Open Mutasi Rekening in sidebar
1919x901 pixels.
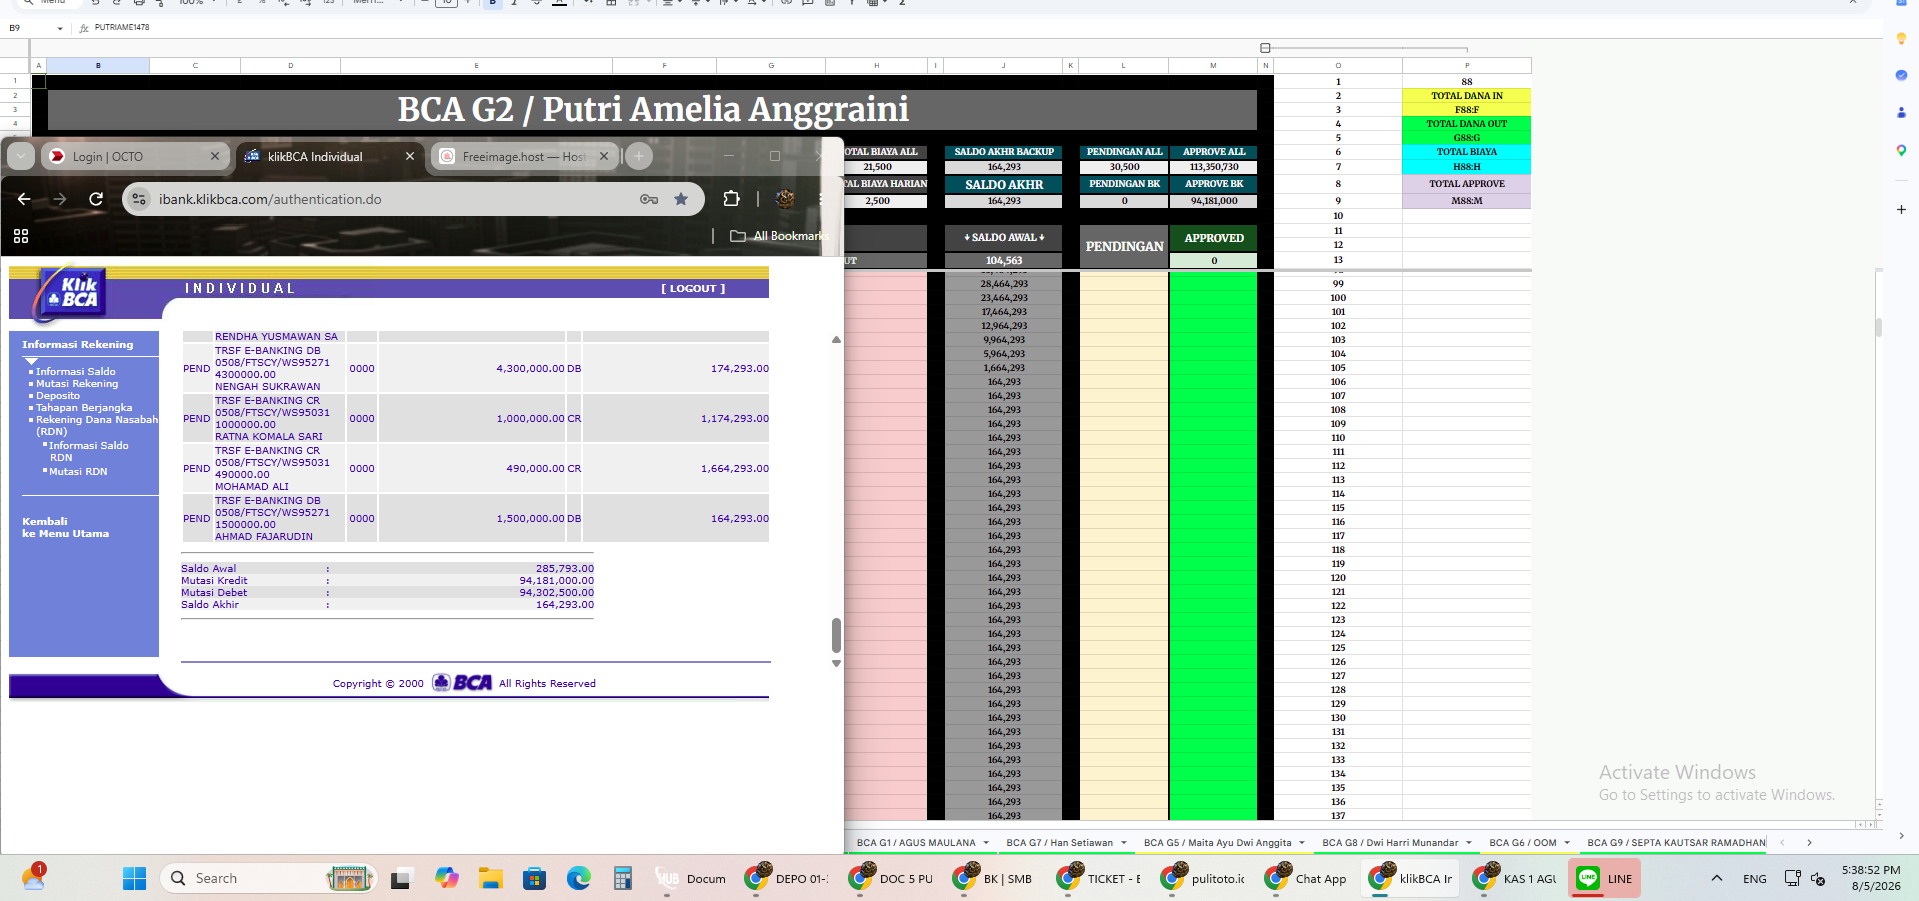[77, 384]
